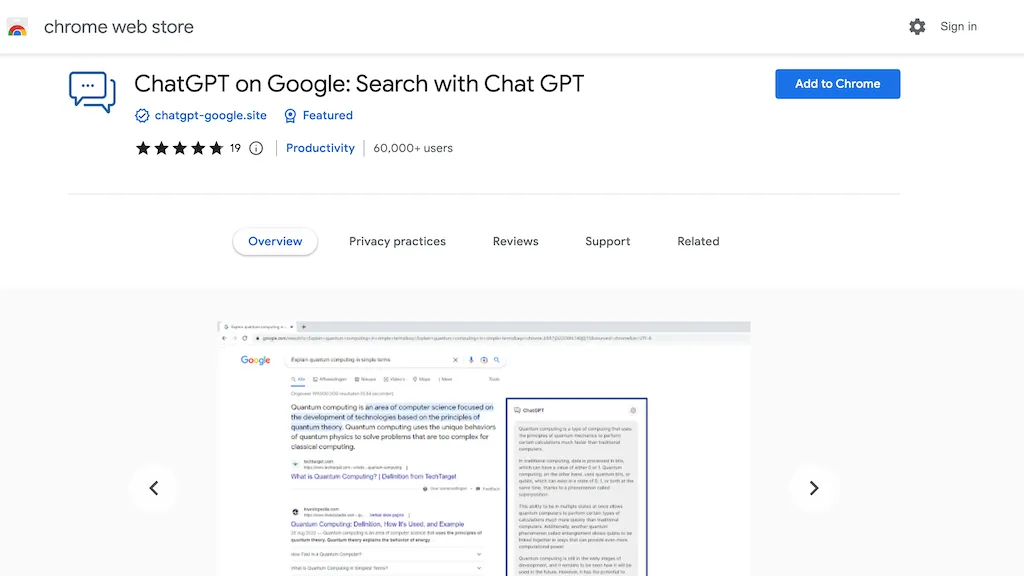Viewport: 1024px width, 576px height.
Task: Show the previous screenshot with left arrow
Action: point(153,488)
